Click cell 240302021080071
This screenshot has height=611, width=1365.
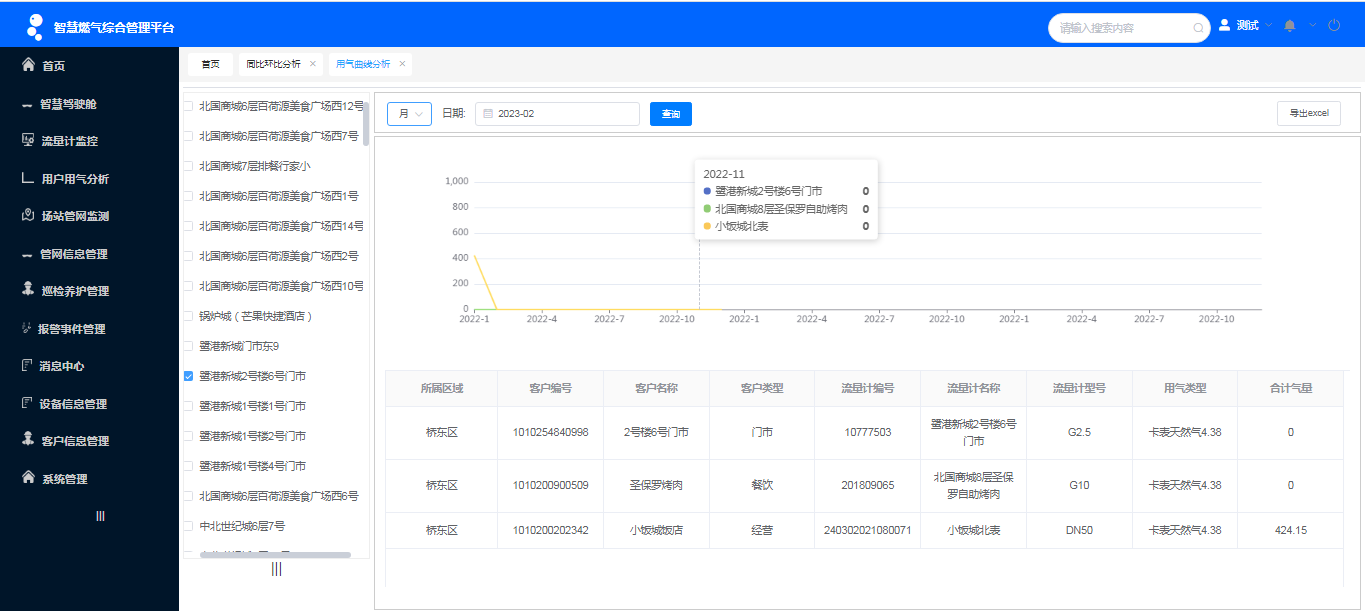[x=867, y=530]
